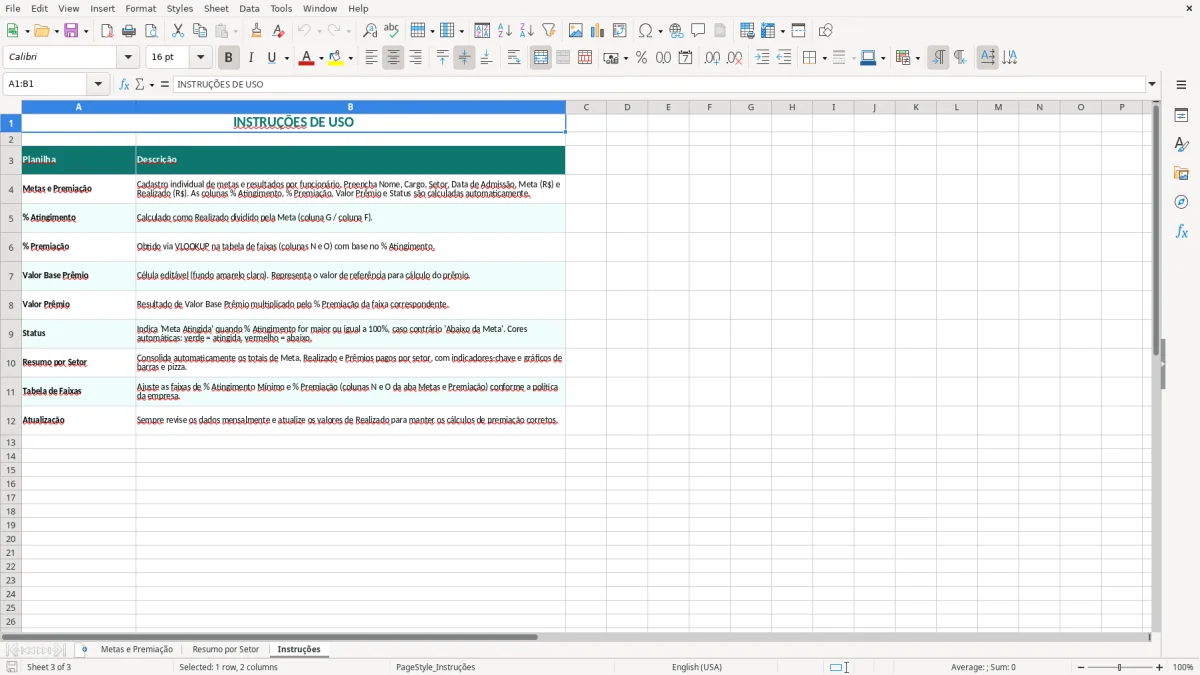Screen dimensions: 1200x675
Task: Open the Borders dropdown arrow
Action: coord(824,58)
